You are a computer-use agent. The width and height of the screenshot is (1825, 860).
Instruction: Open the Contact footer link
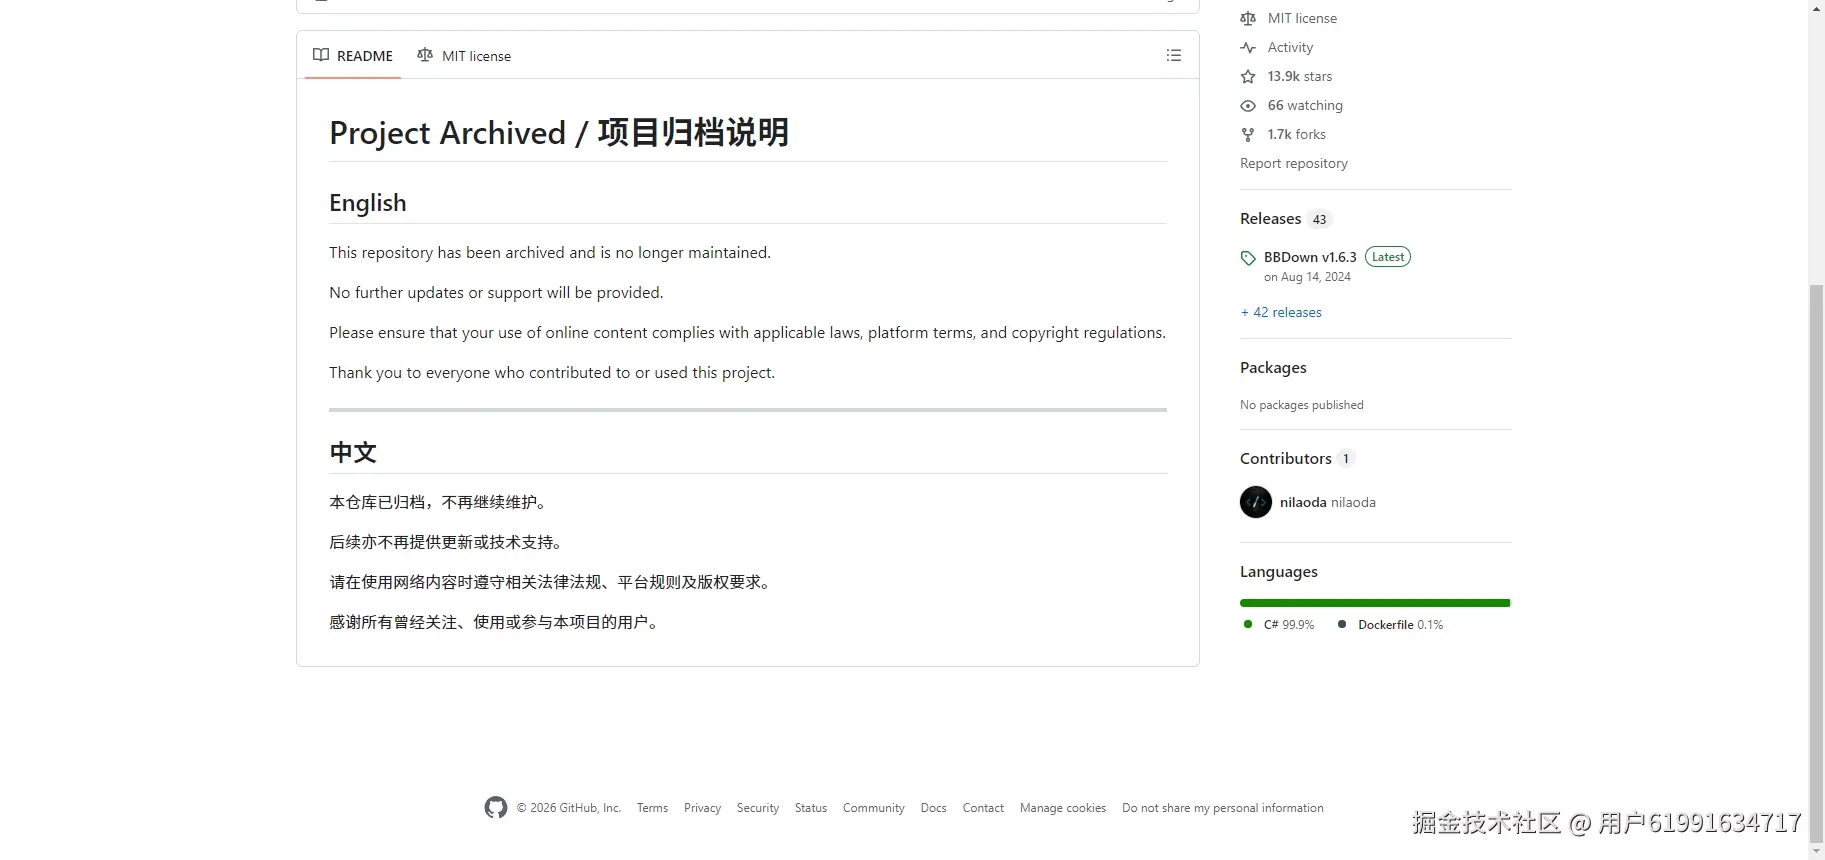pyautogui.click(x=983, y=808)
